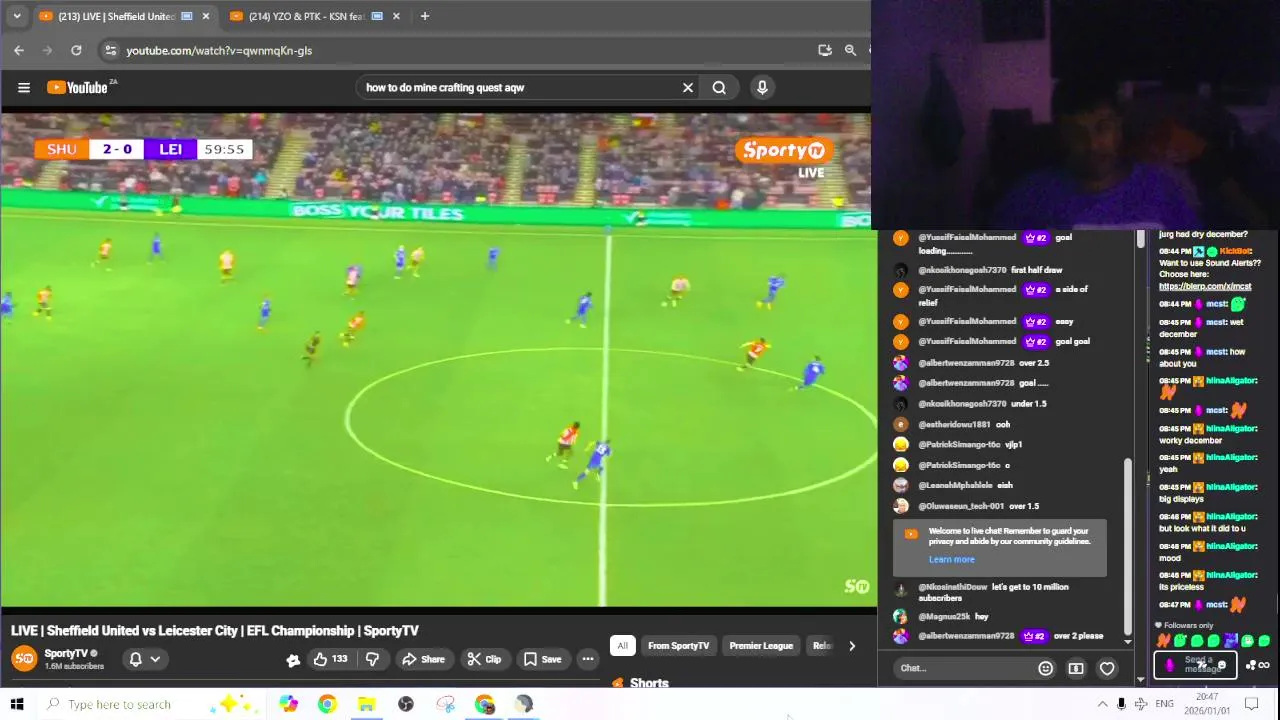
Task: Send a heart reaction in chat
Action: [1107, 668]
